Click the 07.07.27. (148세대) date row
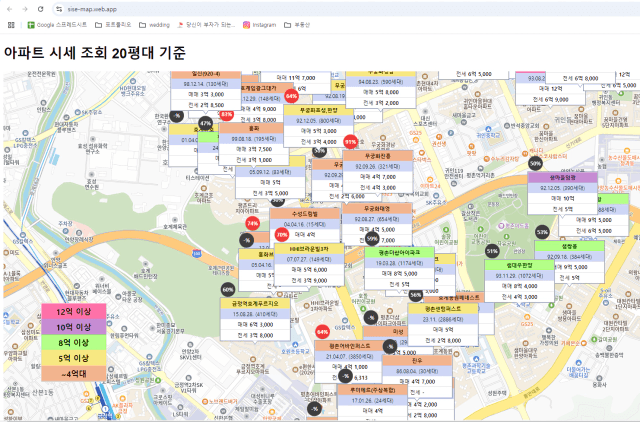640x422 pixels. (309, 259)
